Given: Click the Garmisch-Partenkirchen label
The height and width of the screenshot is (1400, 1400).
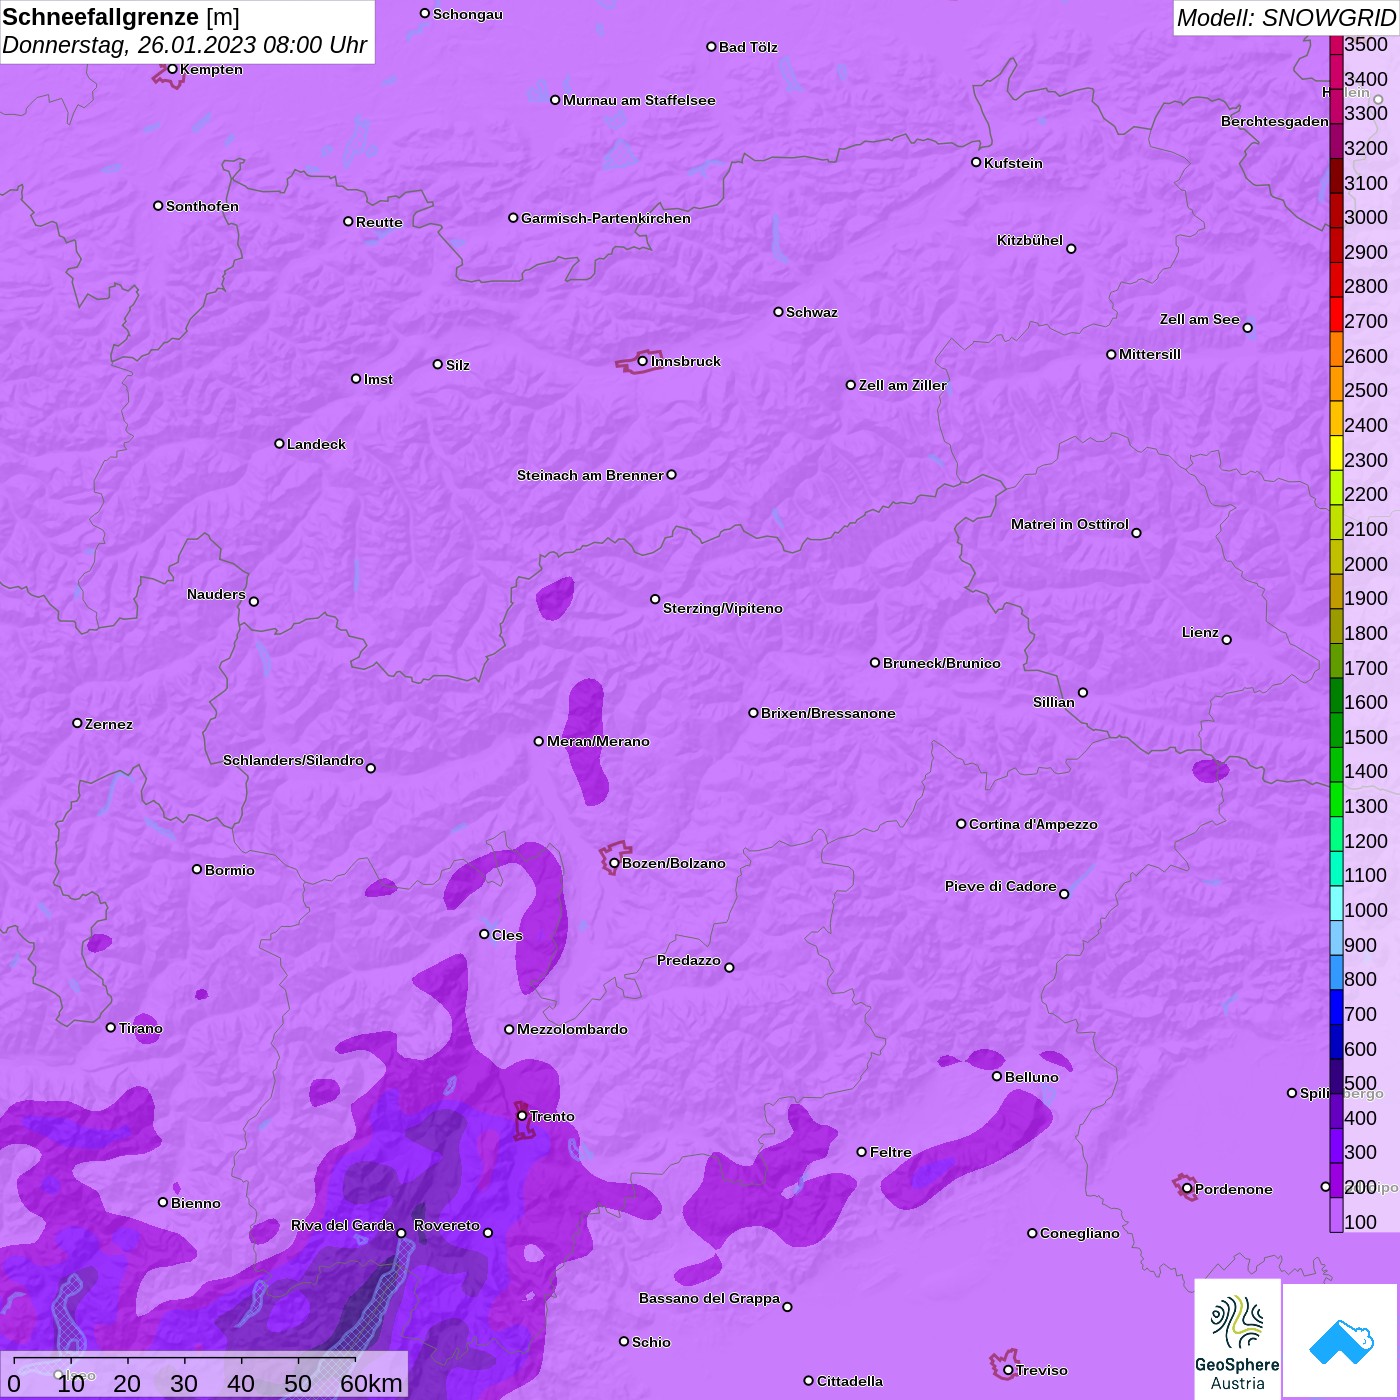Looking at the screenshot, I should 606,218.
